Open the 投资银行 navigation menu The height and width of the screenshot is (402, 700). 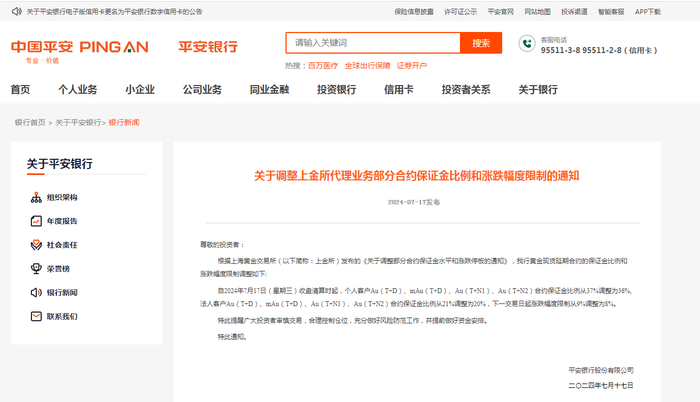tap(337, 90)
